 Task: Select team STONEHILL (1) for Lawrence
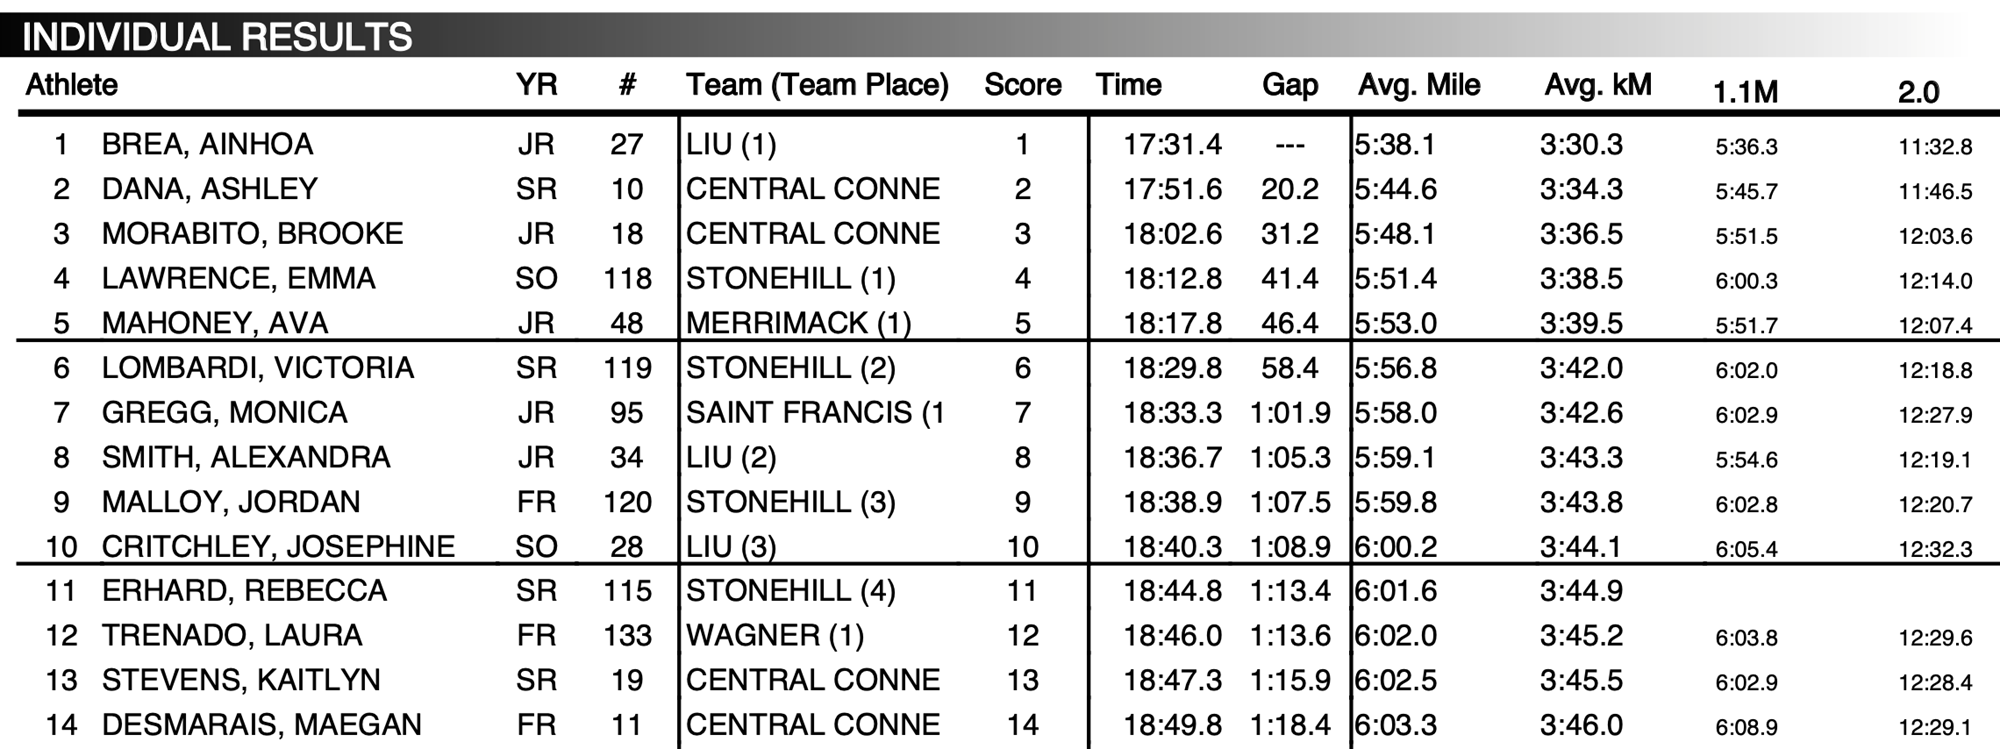790,278
